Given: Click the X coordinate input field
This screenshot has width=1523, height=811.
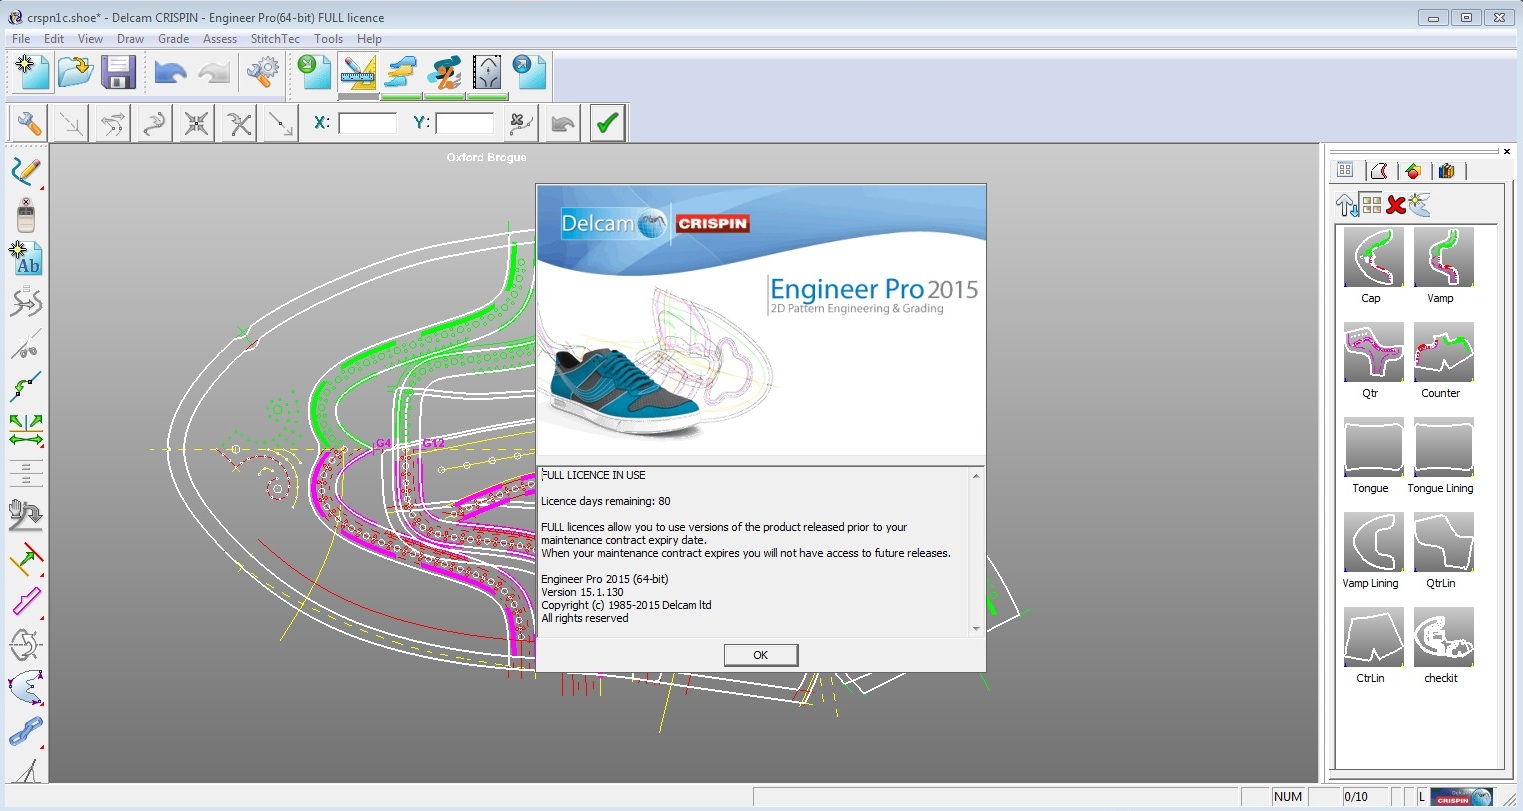Looking at the screenshot, I should pyautogui.click(x=368, y=123).
